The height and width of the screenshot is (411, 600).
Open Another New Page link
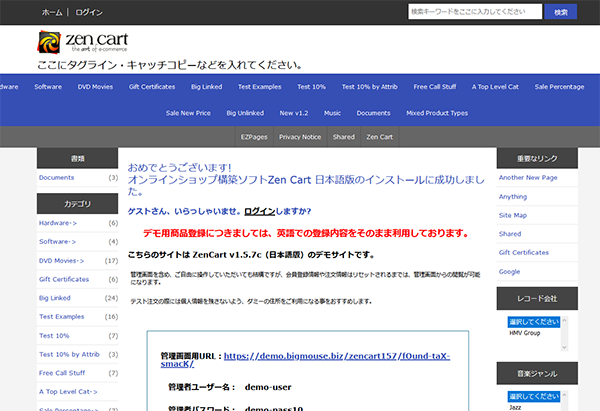click(x=528, y=178)
